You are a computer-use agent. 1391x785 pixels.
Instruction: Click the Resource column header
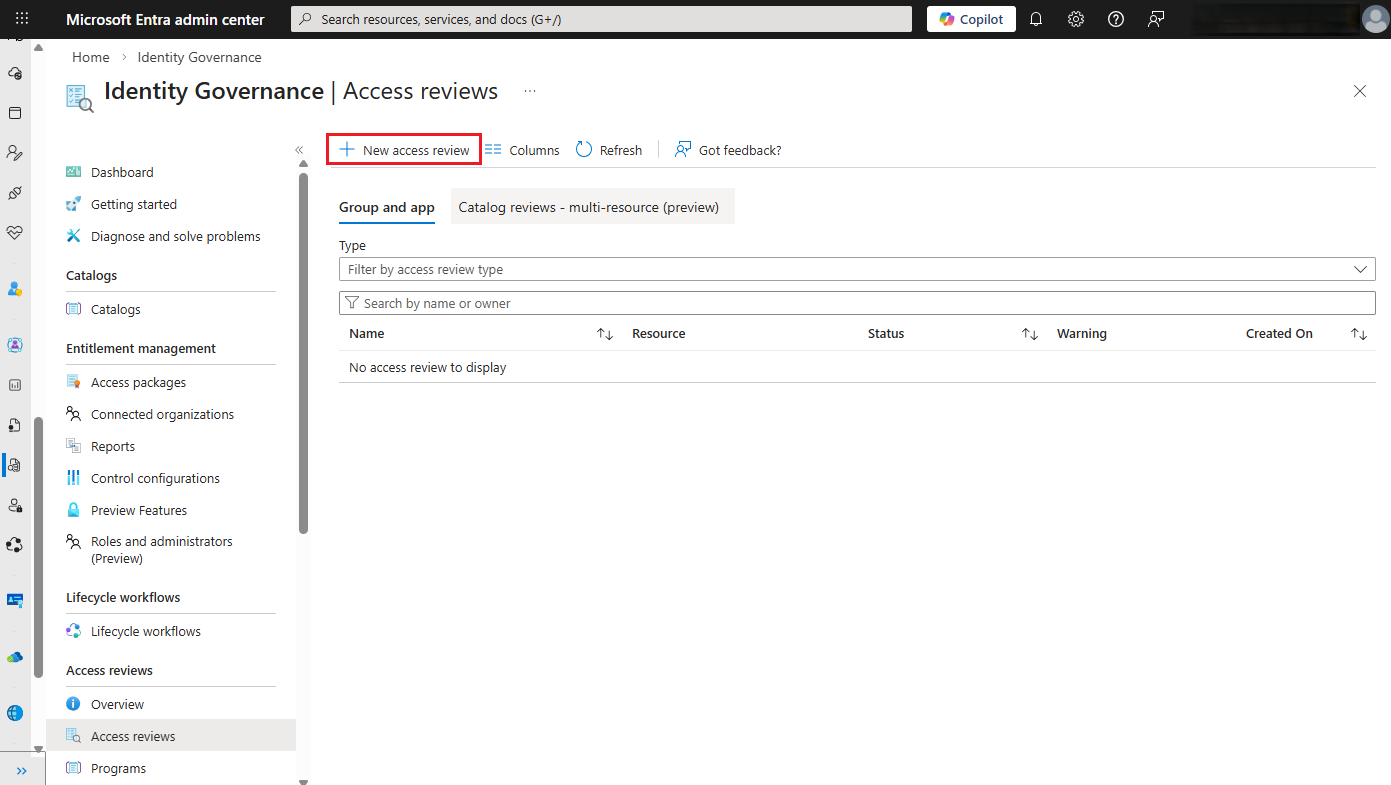coord(659,334)
